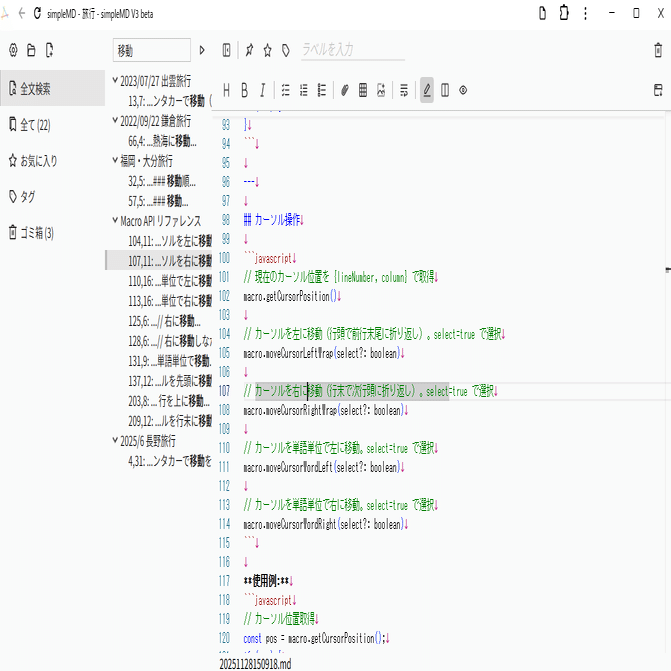
Task: Create a new note with the add-file icon
Action: [50, 50]
